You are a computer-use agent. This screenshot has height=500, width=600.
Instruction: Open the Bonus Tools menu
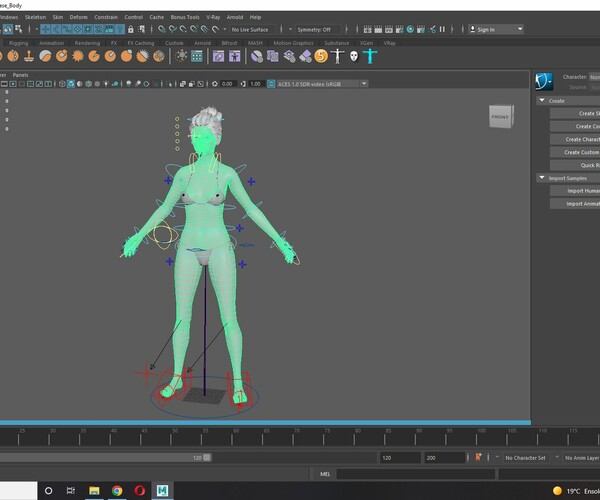(185, 17)
